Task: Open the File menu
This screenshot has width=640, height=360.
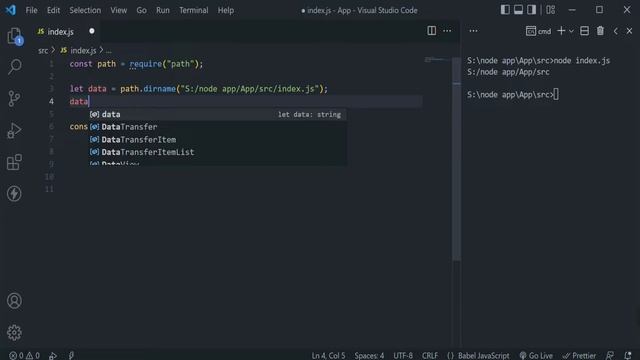Action: point(31,10)
